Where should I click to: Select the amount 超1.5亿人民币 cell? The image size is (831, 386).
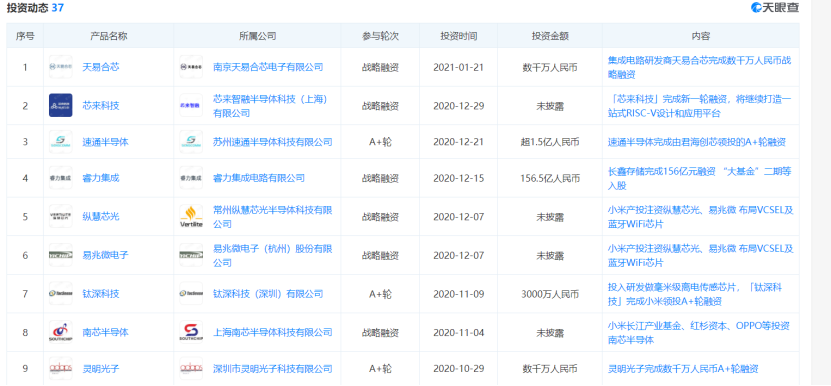(x=550, y=142)
